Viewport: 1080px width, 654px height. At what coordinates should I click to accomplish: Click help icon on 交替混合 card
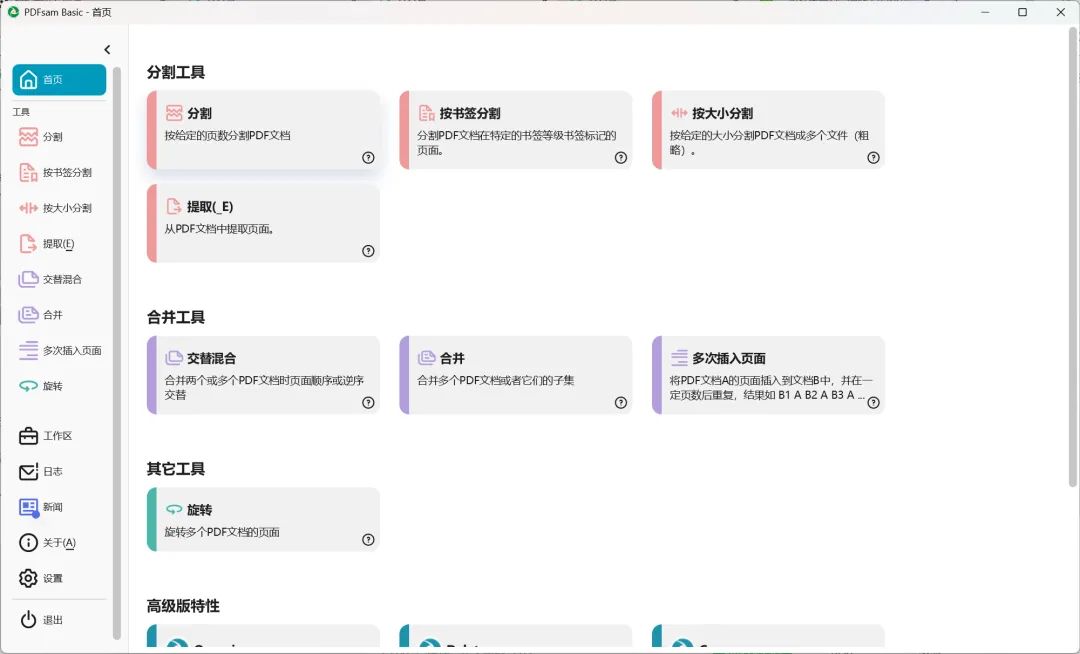368,403
